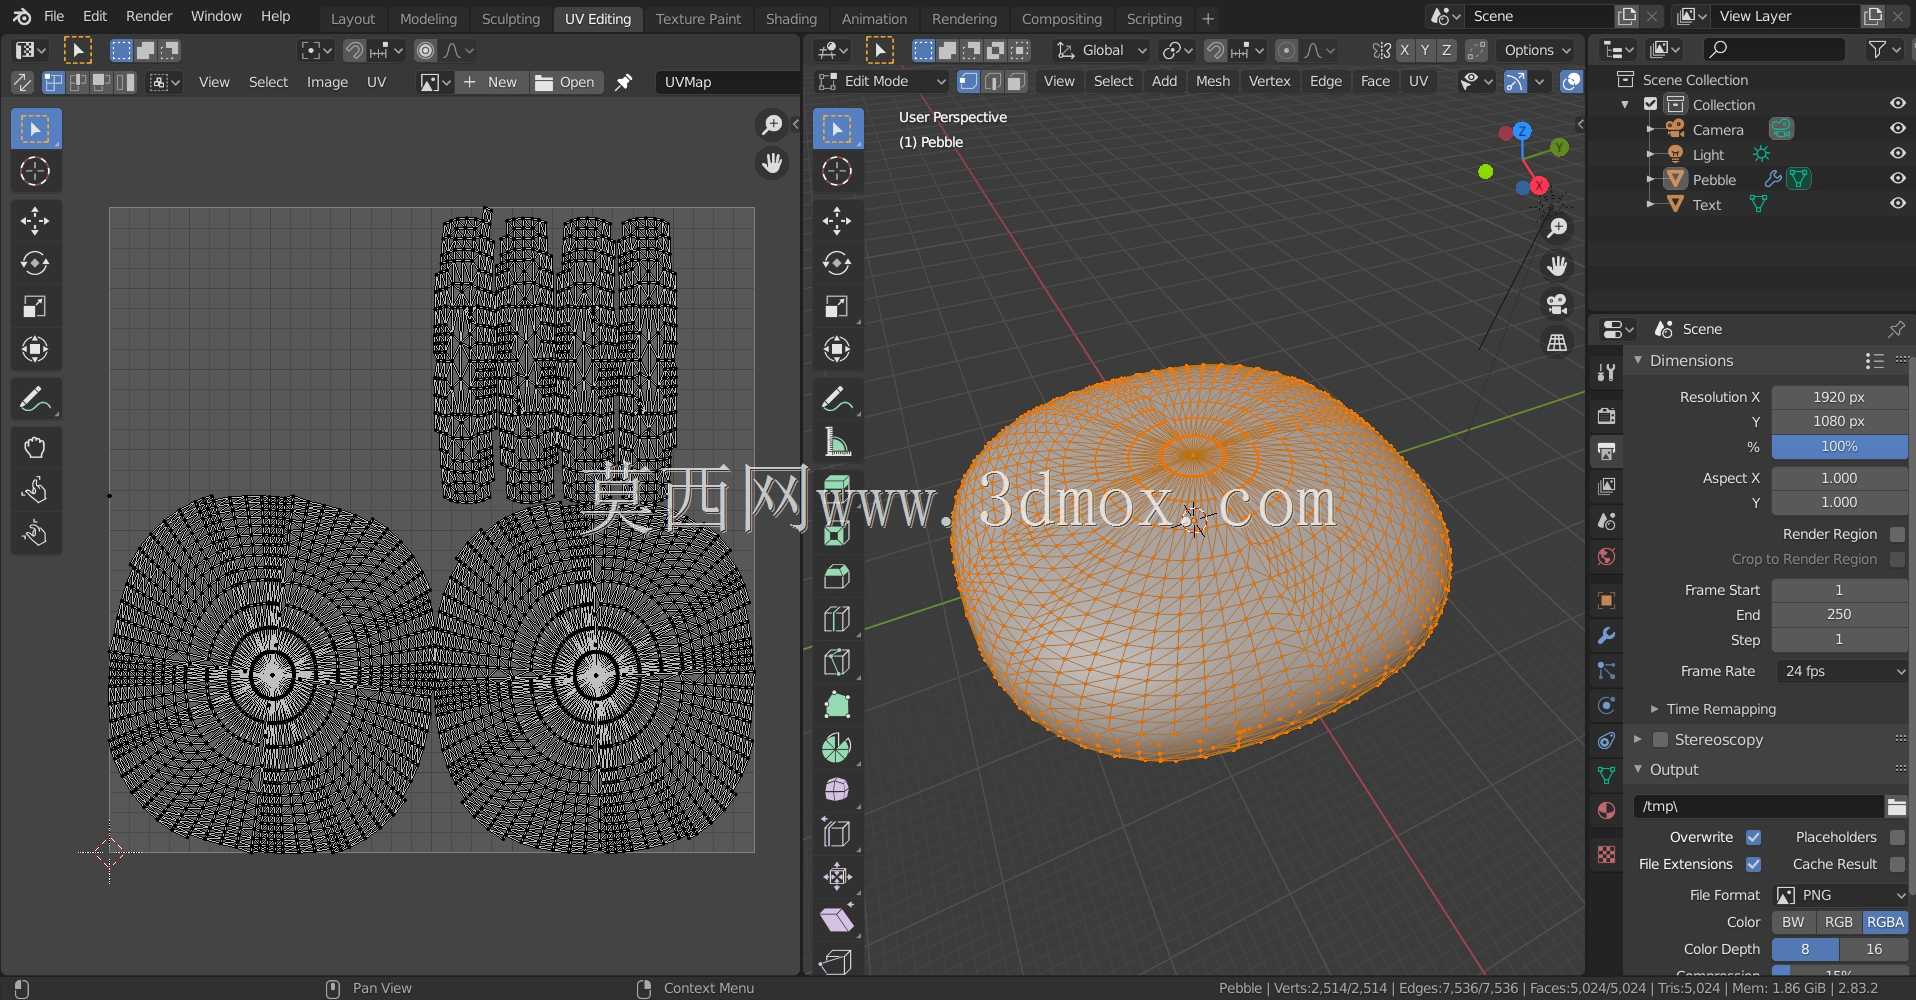
Task: Switch to the Shading workspace tab
Action: pos(791,18)
